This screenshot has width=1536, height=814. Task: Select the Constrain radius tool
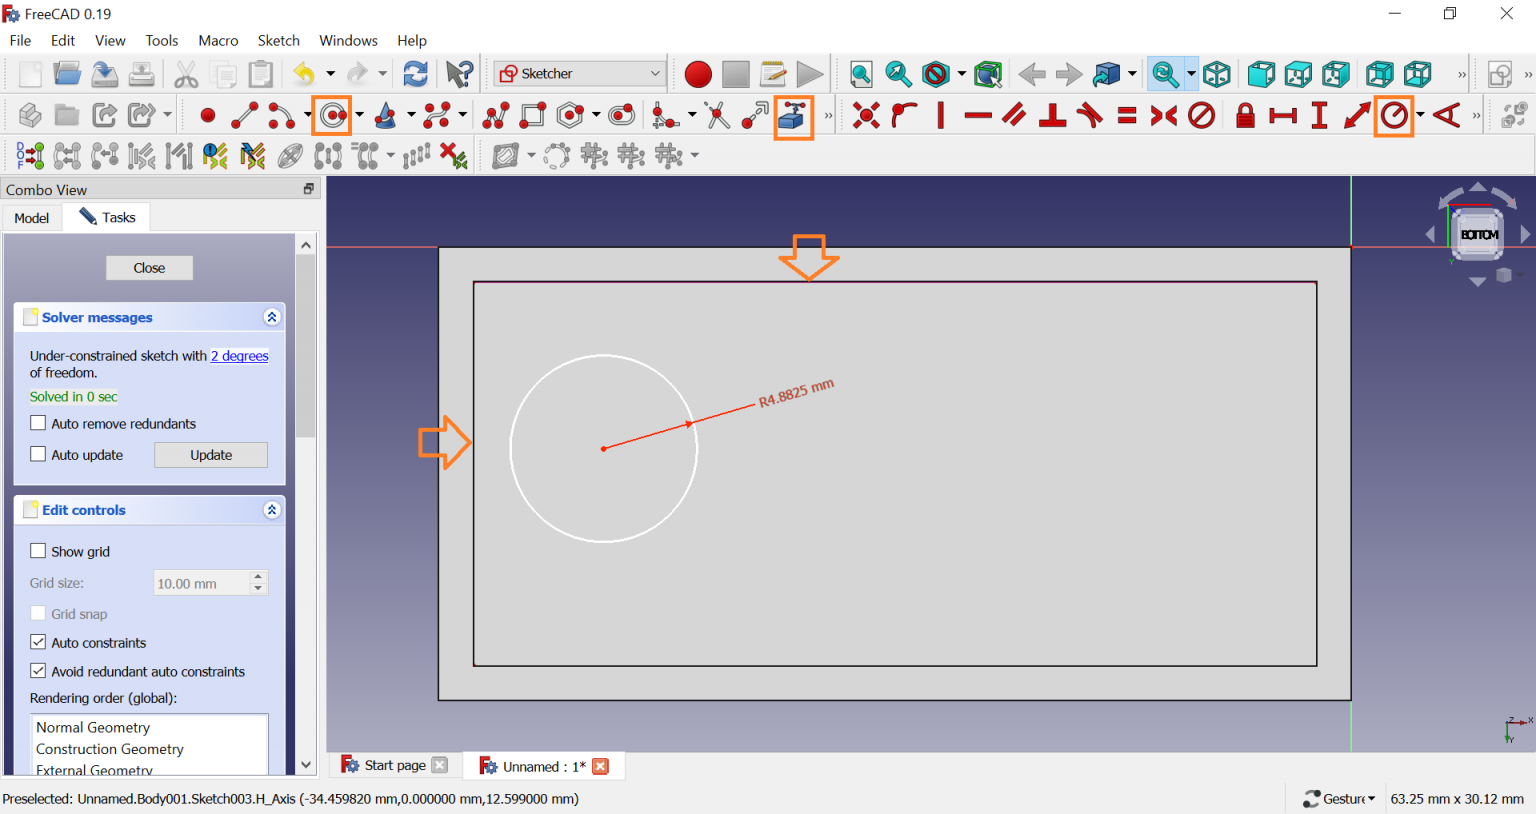(x=1393, y=116)
